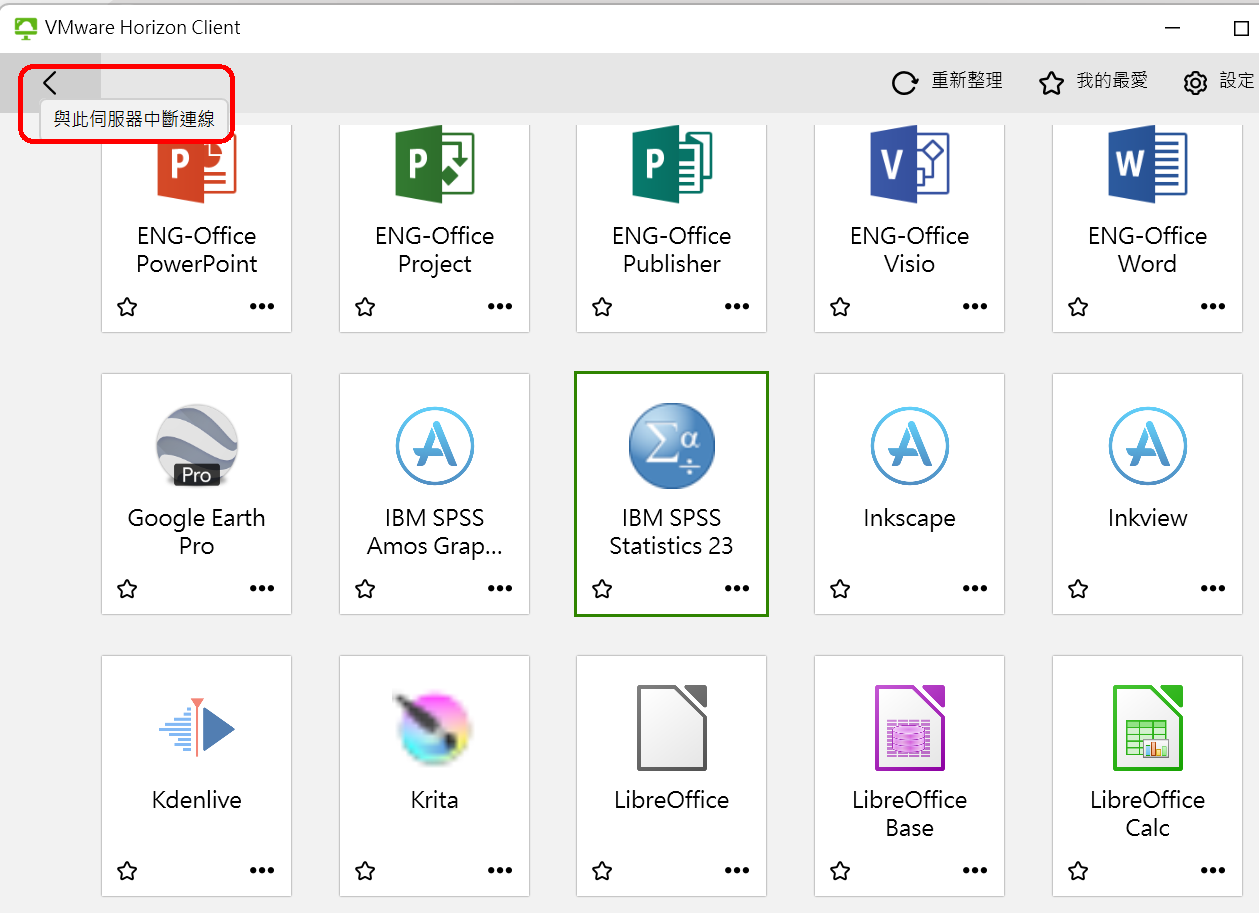
Task: Launch Kdenlive video editor icon
Action: pyautogui.click(x=196, y=728)
